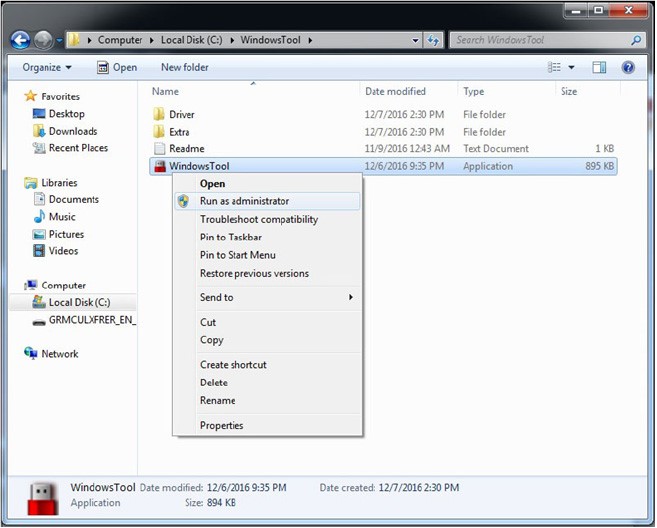Screen dimensions: 657x528
Task: Choose Pin to Taskbar
Action: (x=267, y=237)
